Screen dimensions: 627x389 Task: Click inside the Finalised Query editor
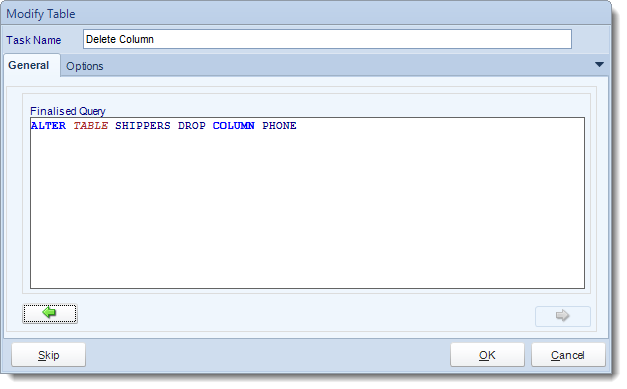[307, 203]
